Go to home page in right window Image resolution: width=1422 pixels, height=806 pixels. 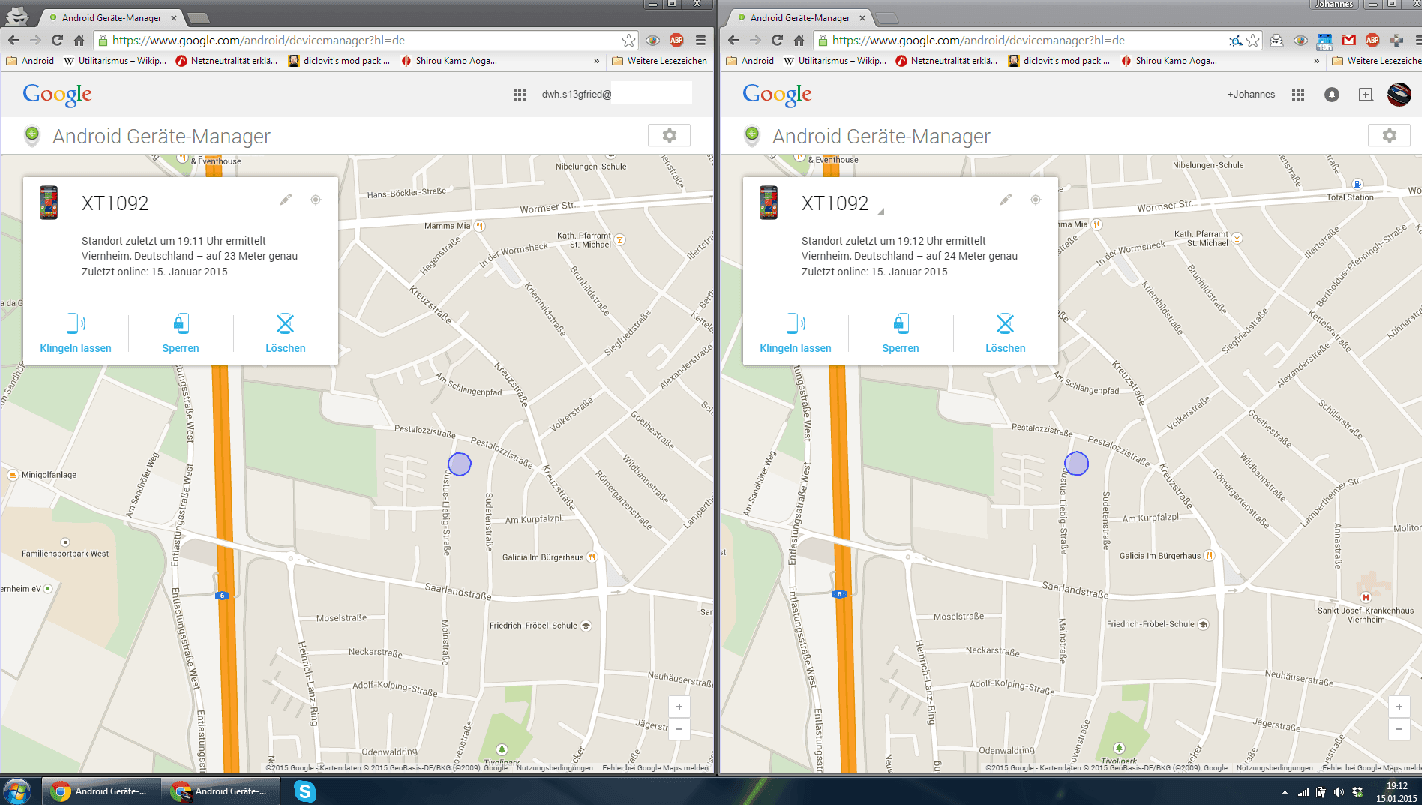(x=799, y=40)
